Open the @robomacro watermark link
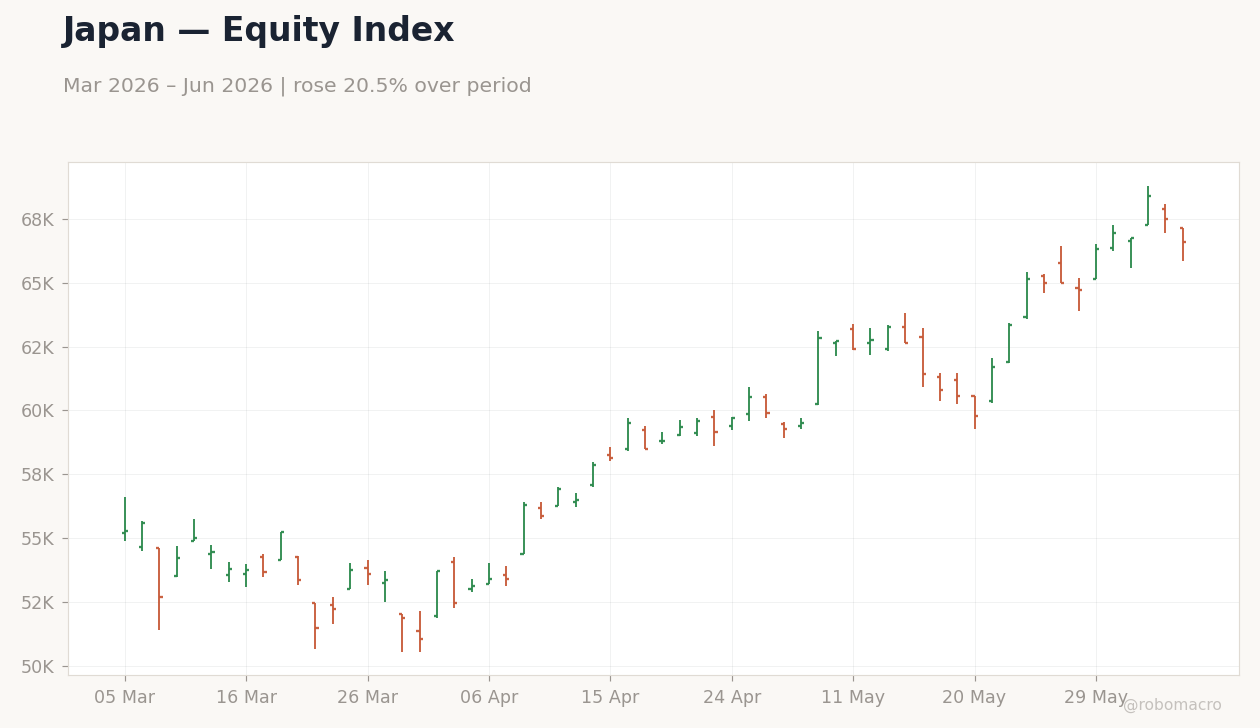 (x=1171, y=706)
